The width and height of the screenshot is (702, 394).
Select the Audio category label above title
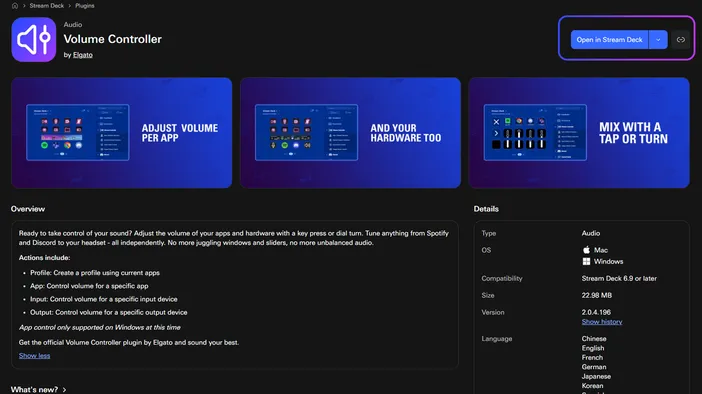coord(73,25)
